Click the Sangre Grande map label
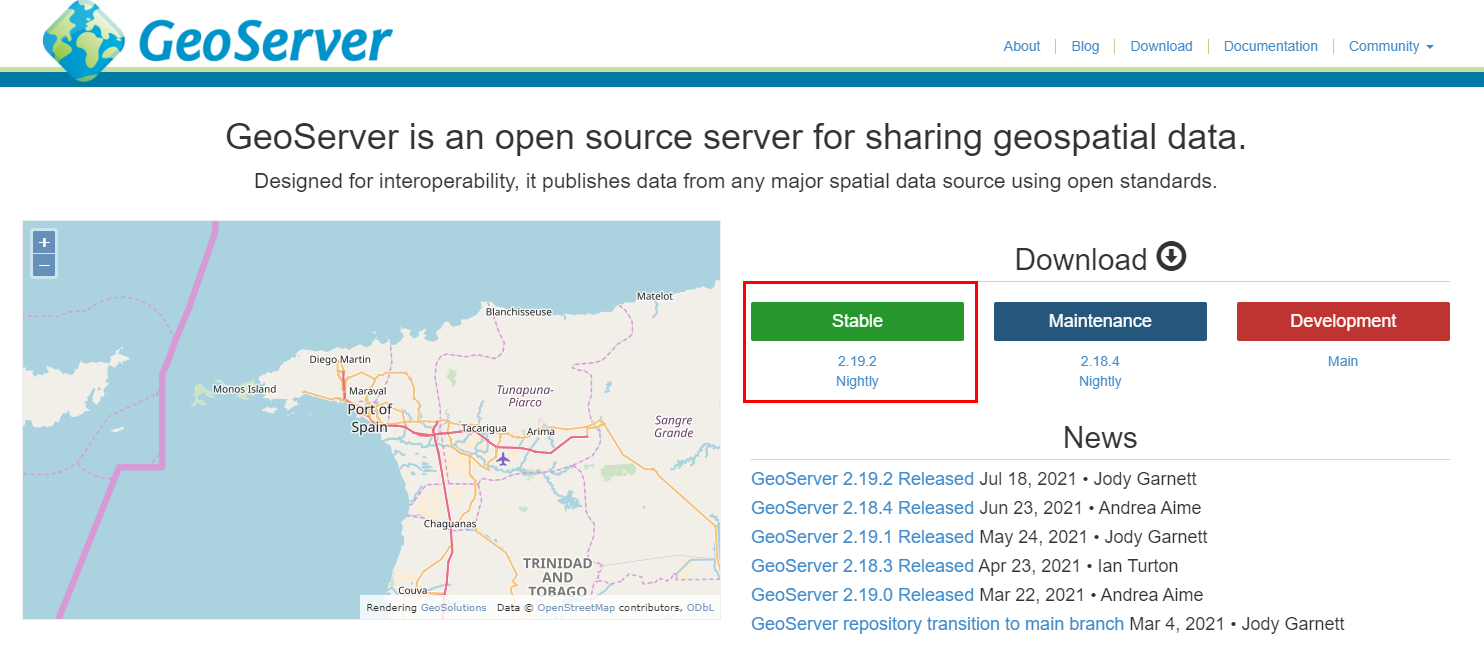 (x=674, y=426)
